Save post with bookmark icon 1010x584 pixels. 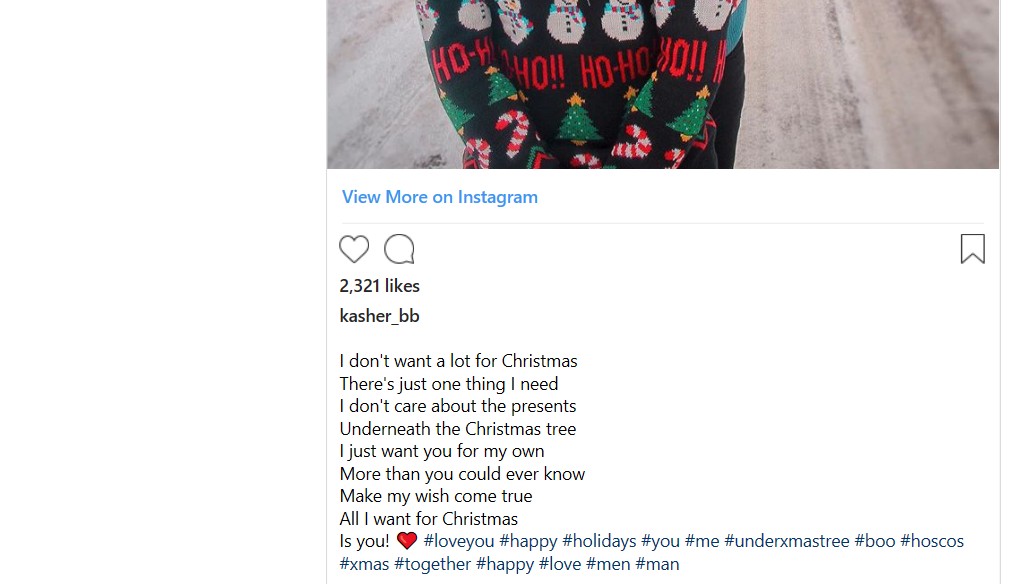point(973,249)
